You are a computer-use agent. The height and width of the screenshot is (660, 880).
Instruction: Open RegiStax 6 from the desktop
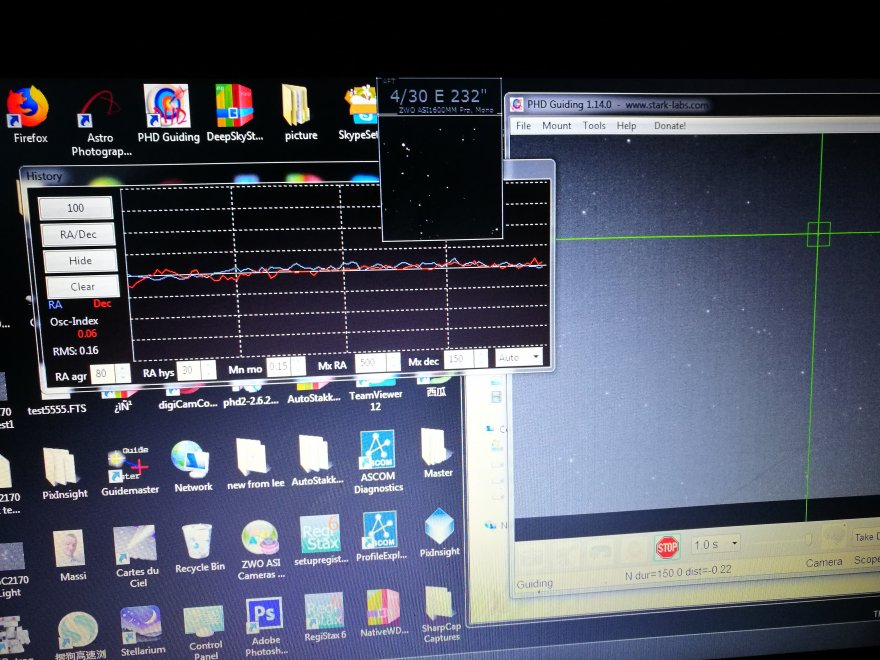tap(324, 617)
